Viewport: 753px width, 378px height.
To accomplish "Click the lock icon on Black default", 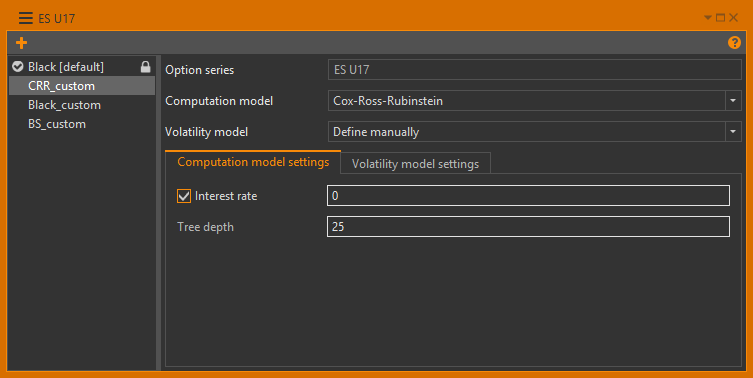I will [145, 66].
